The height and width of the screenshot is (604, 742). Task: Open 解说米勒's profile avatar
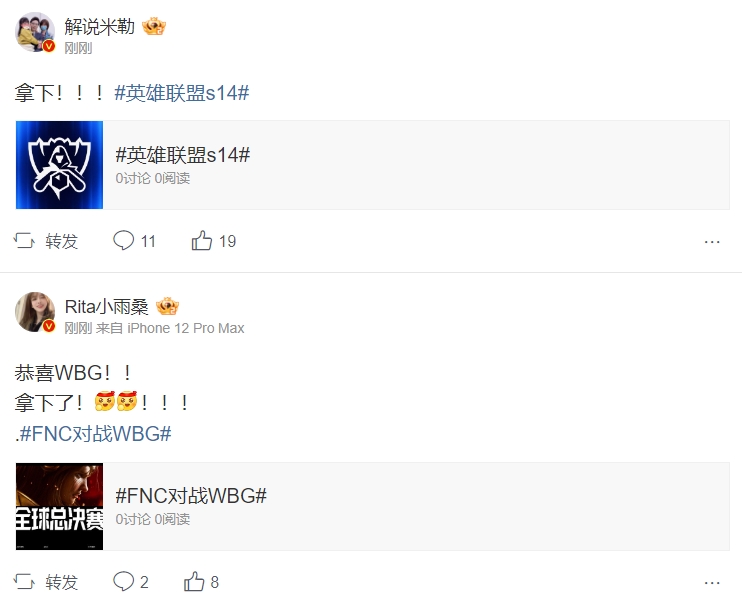pos(35,32)
